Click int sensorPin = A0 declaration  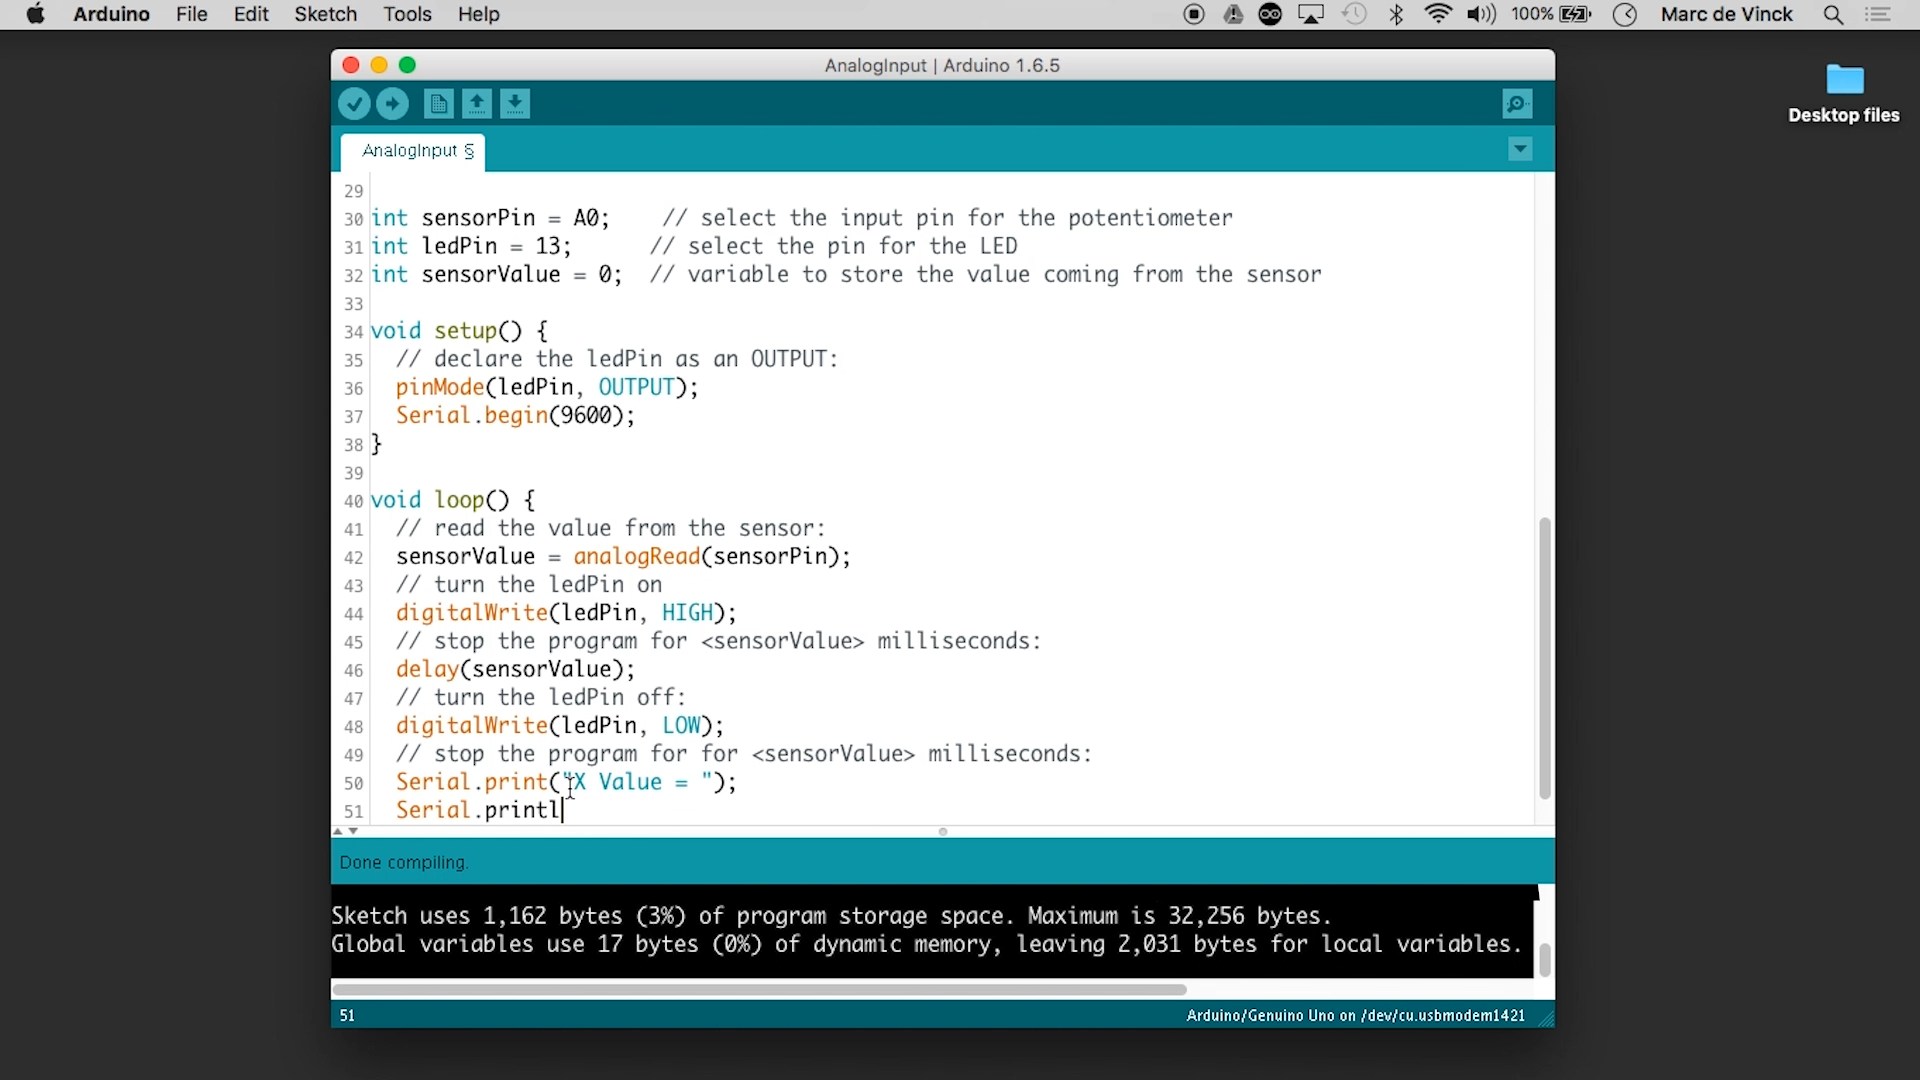[490, 218]
